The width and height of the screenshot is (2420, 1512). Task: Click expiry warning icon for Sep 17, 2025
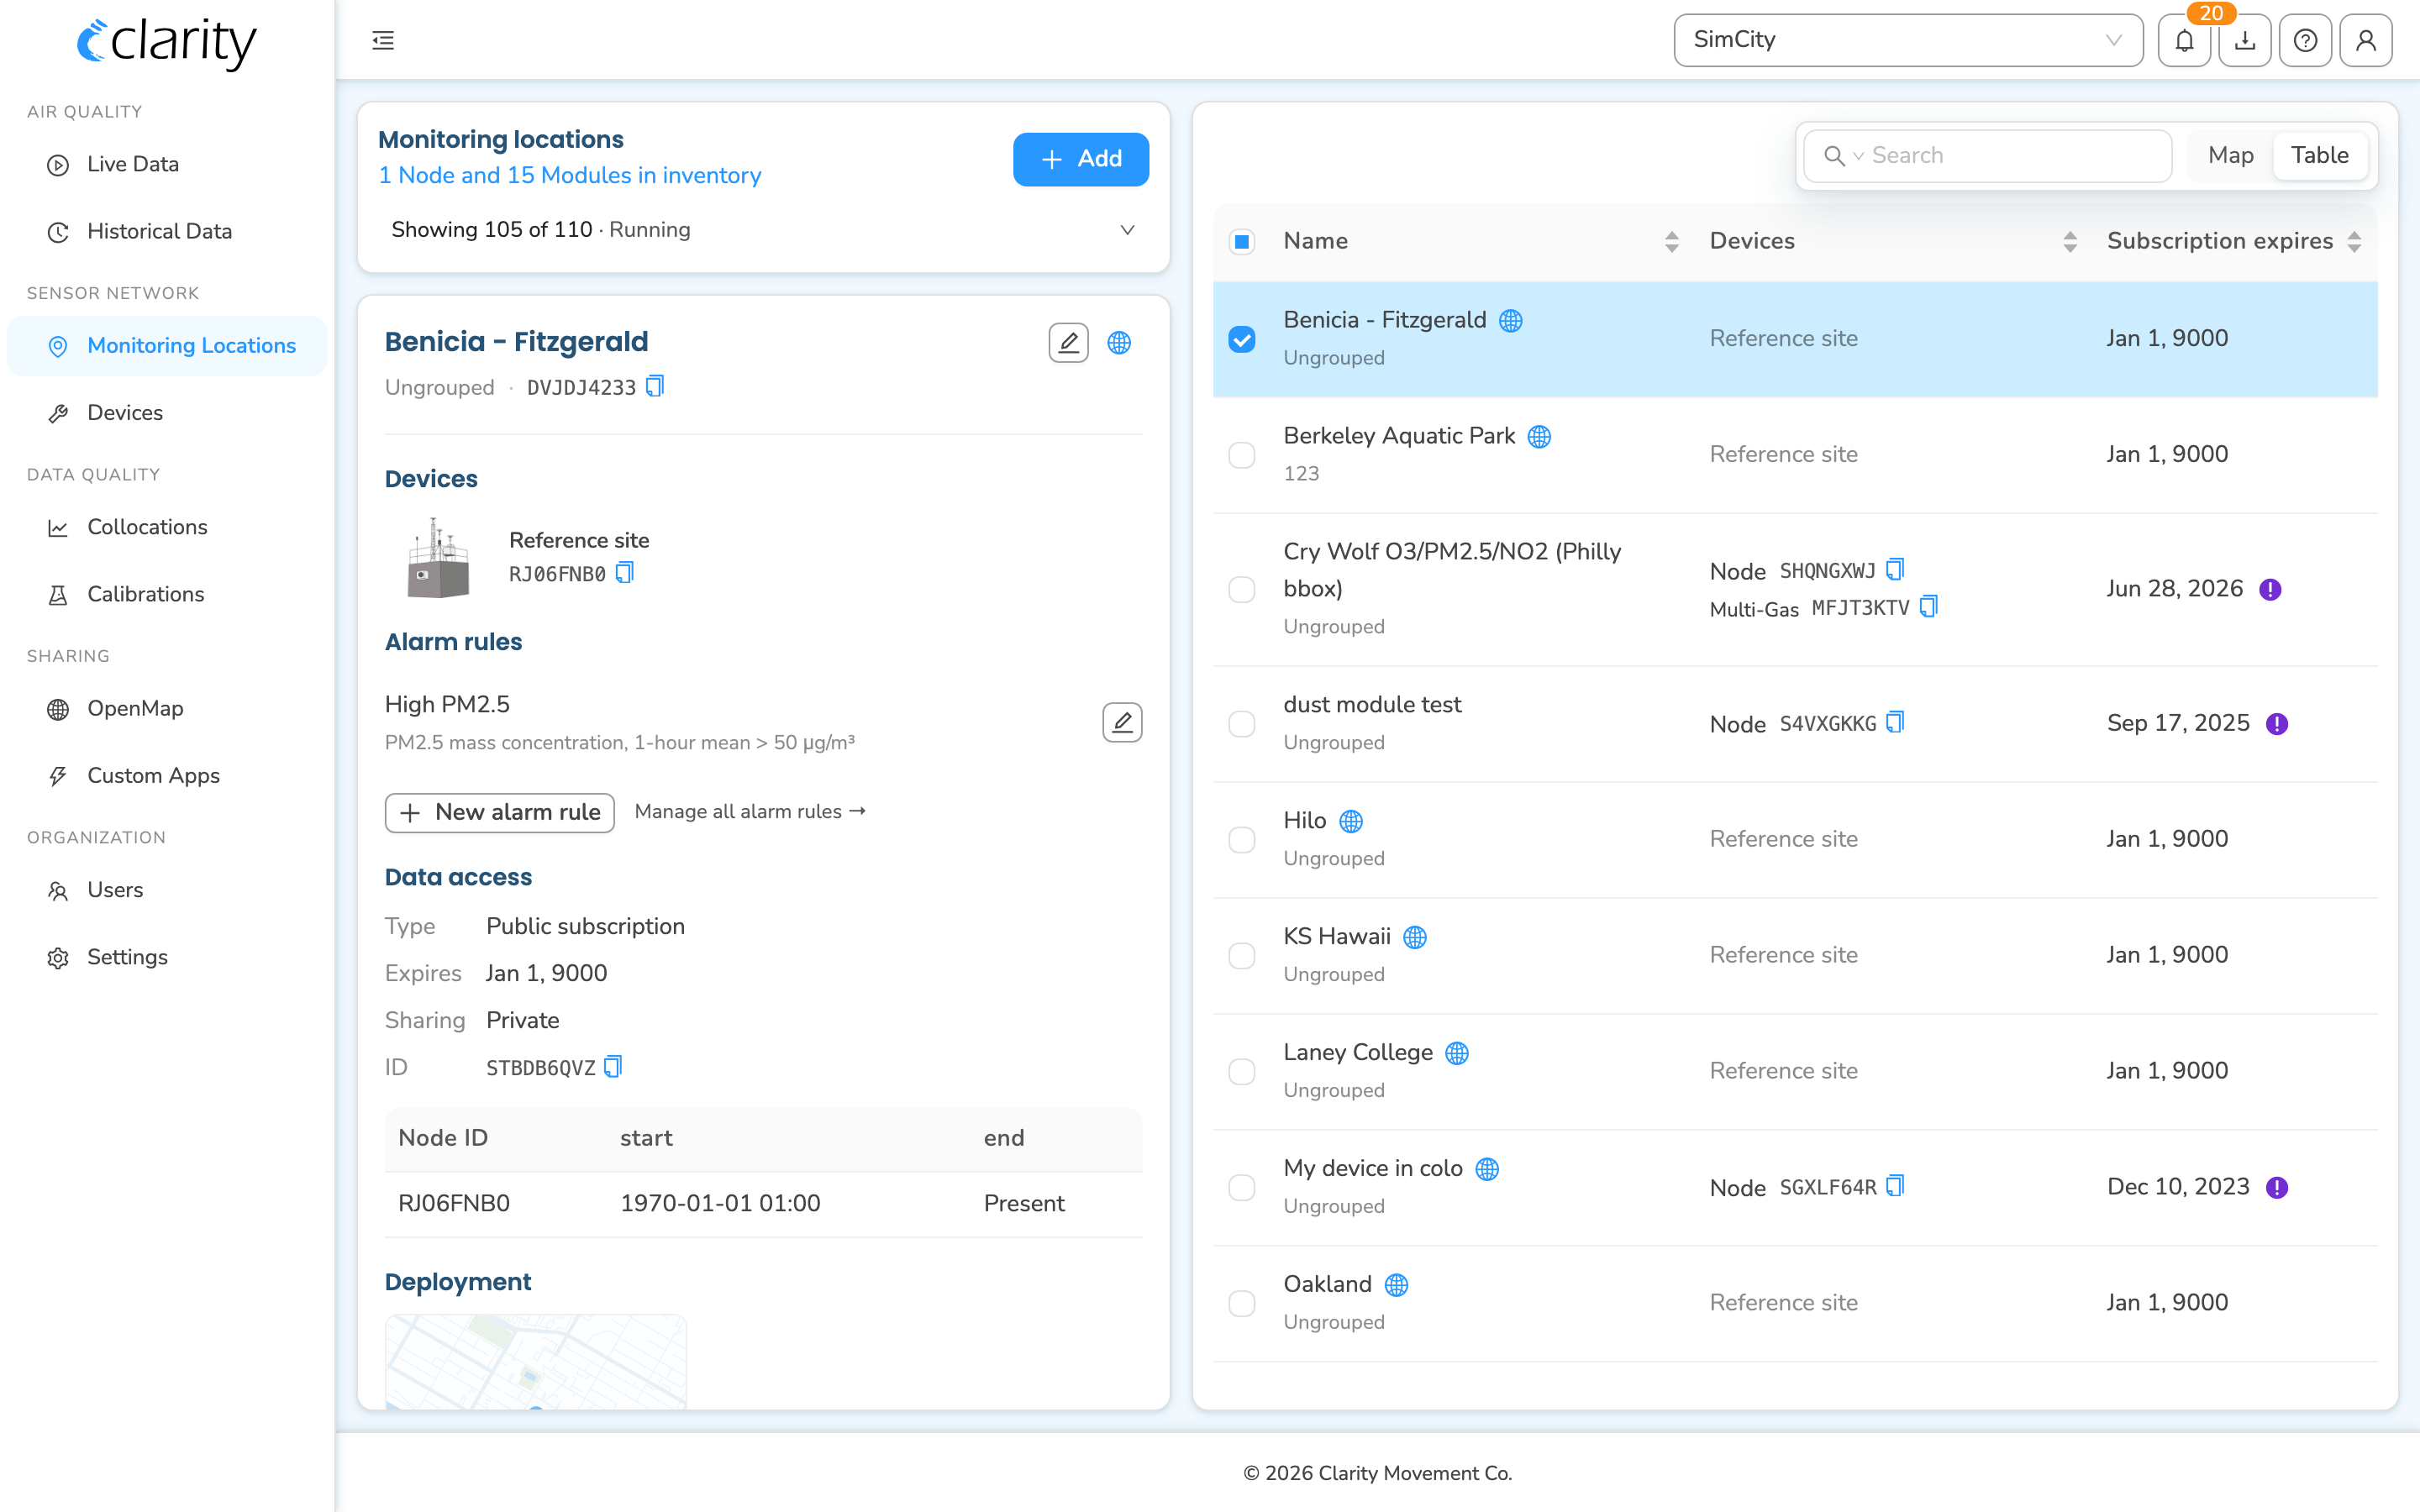click(2277, 723)
